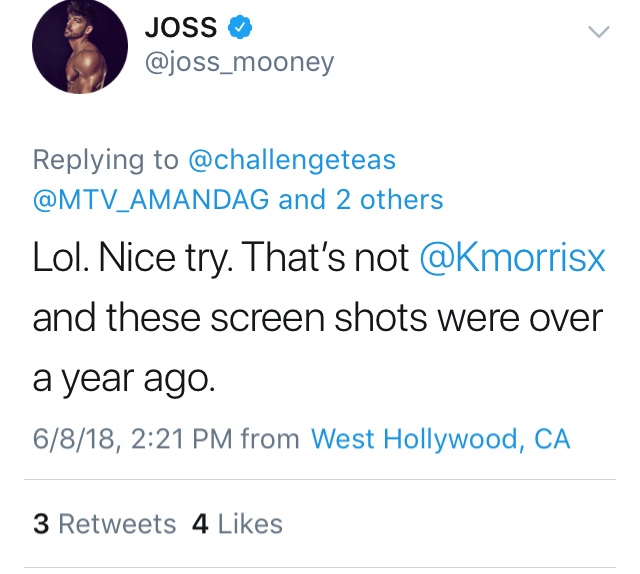This screenshot has width=640, height=574.
Task: Open JOSS's circular profile photo
Action: pos(80,46)
